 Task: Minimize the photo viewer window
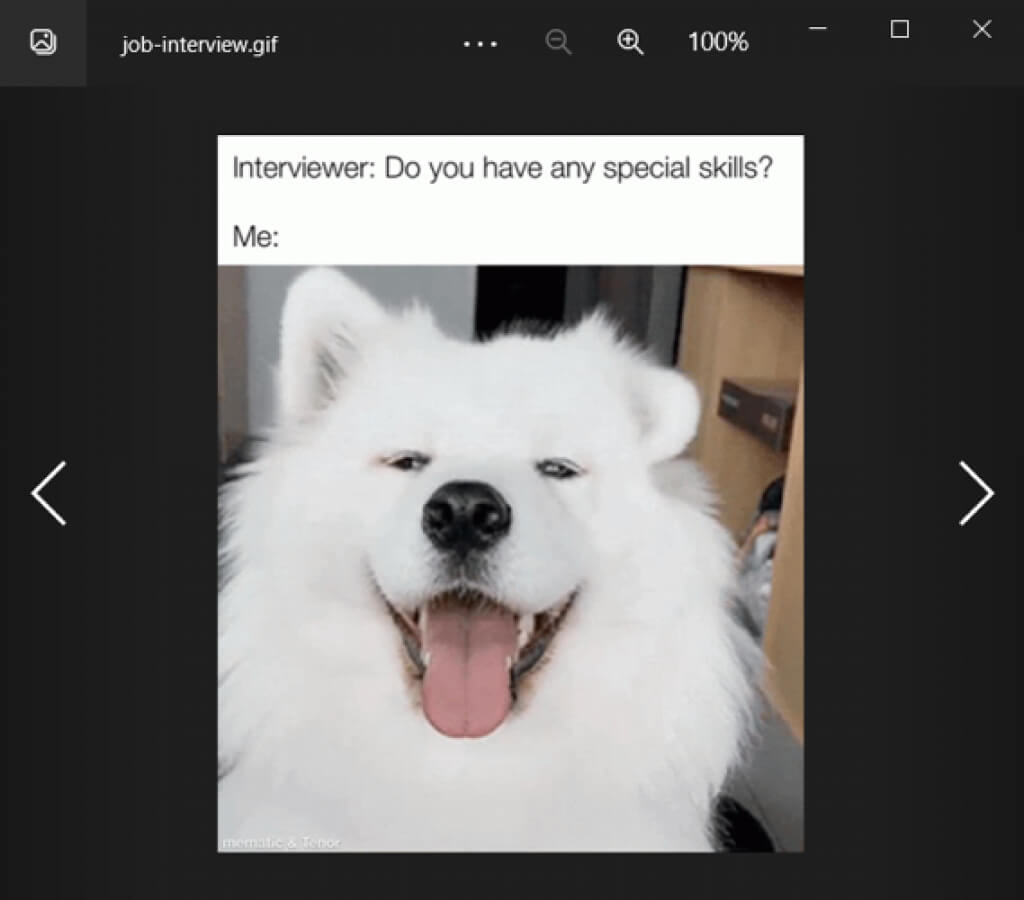(x=818, y=30)
